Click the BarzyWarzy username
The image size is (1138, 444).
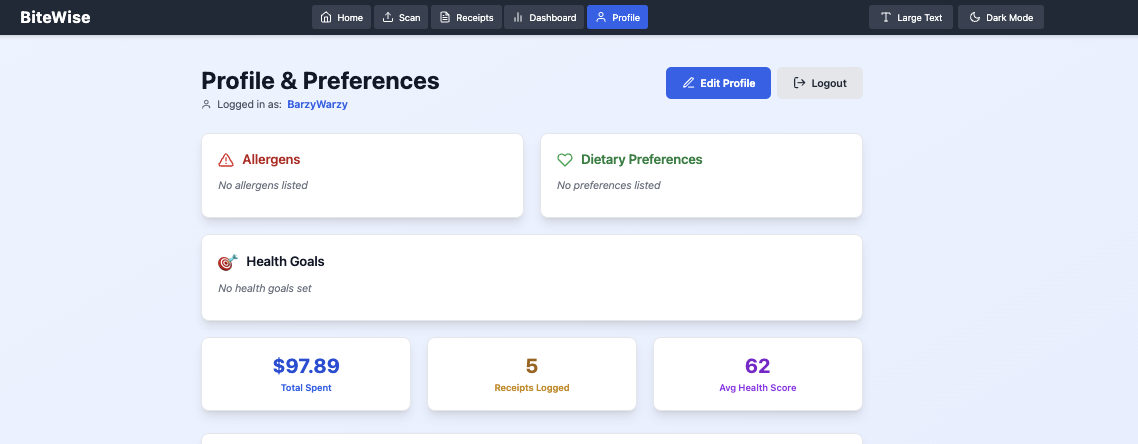pos(317,104)
